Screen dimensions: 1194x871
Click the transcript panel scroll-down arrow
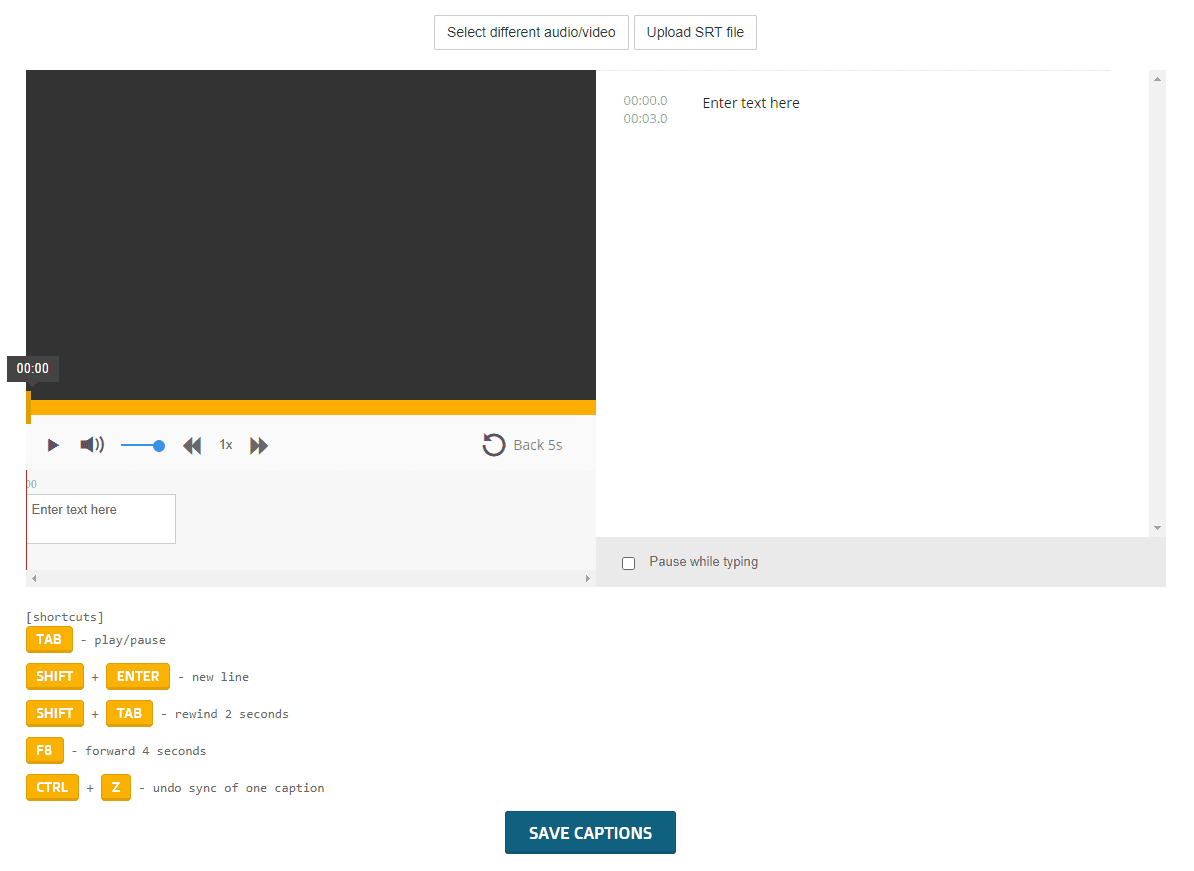1157,527
